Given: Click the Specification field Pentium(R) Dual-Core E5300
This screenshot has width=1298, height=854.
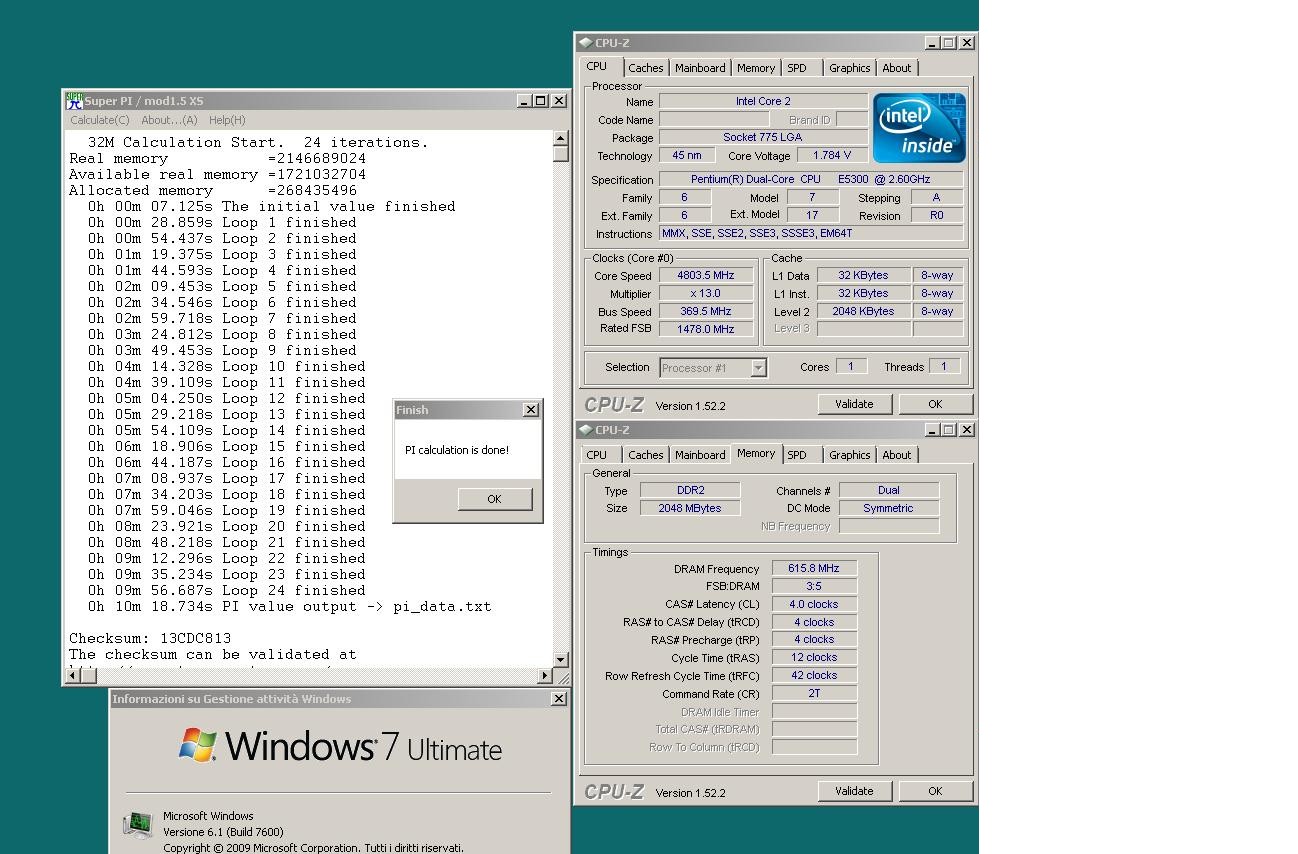Looking at the screenshot, I should pos(811,180).
